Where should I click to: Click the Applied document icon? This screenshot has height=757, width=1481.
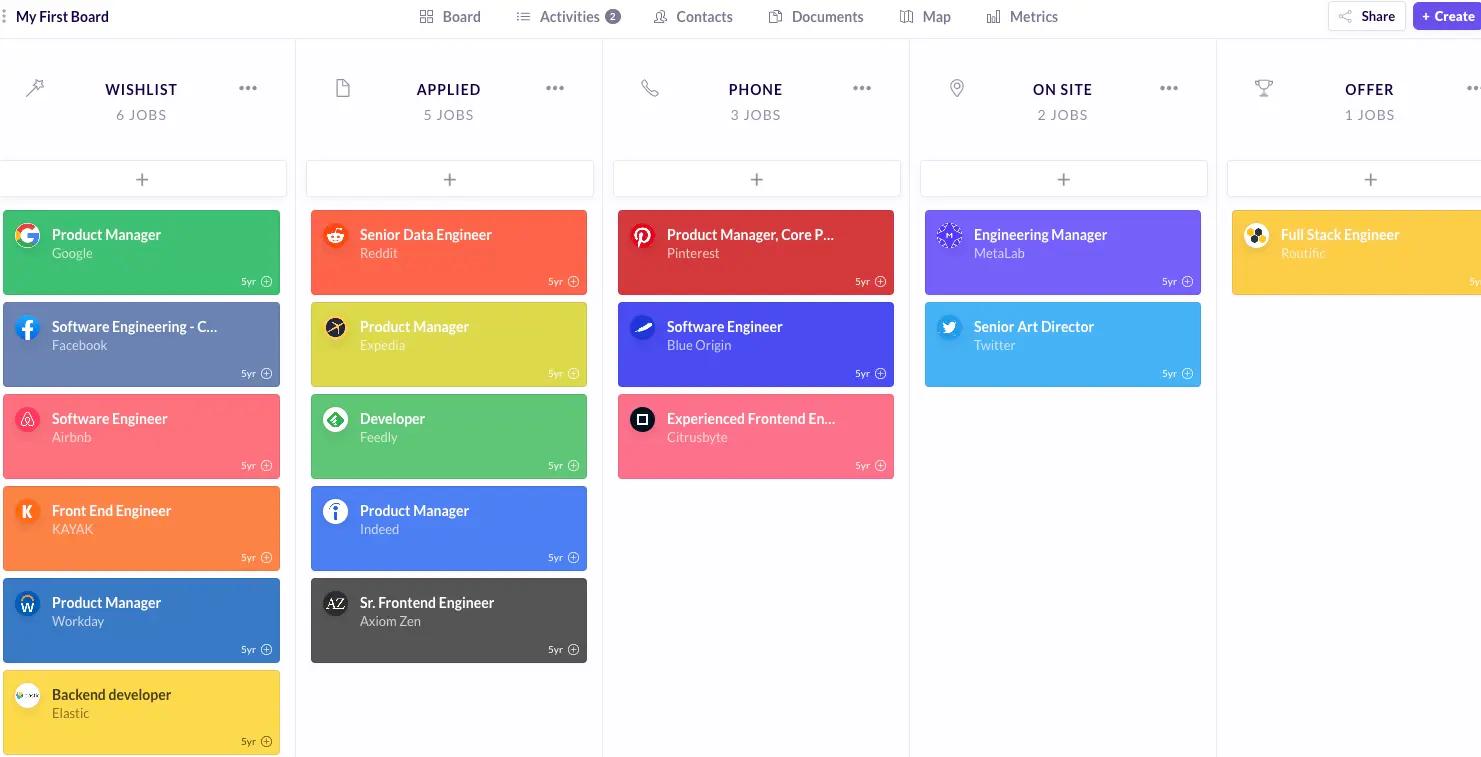[343, 89]
